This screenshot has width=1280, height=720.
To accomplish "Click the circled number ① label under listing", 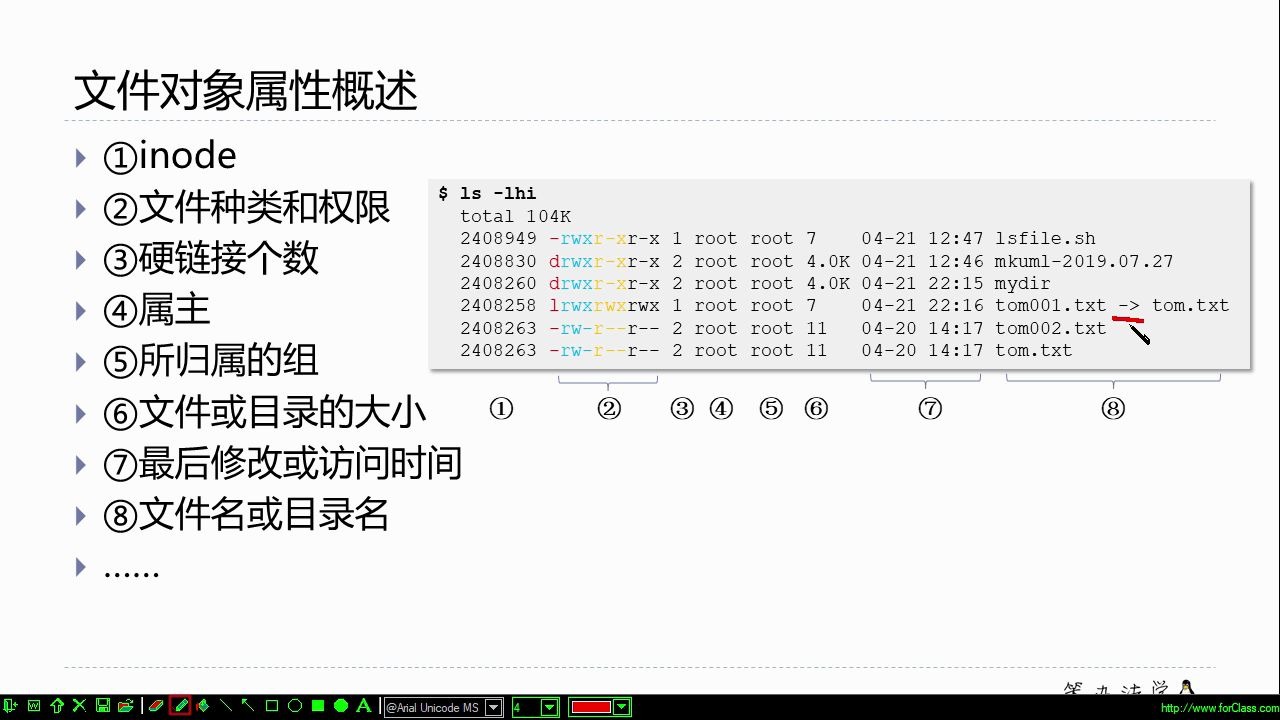I will click(501, 408).
